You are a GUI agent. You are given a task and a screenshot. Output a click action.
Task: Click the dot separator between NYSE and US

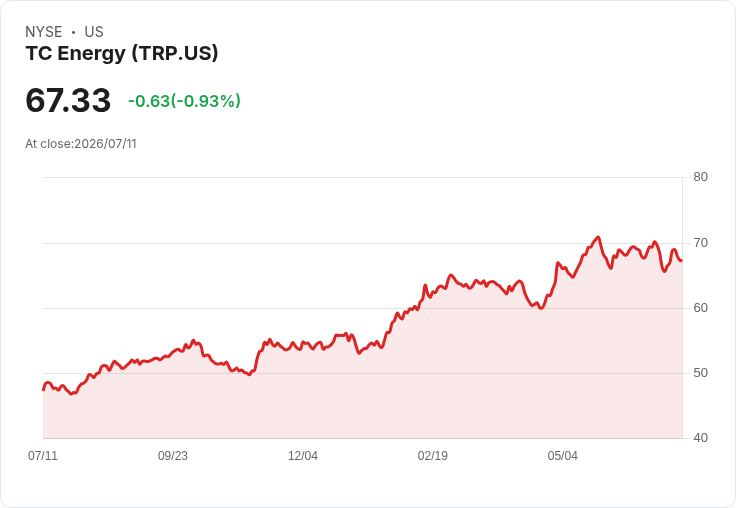pyautogui.click(x=73, y=32)
